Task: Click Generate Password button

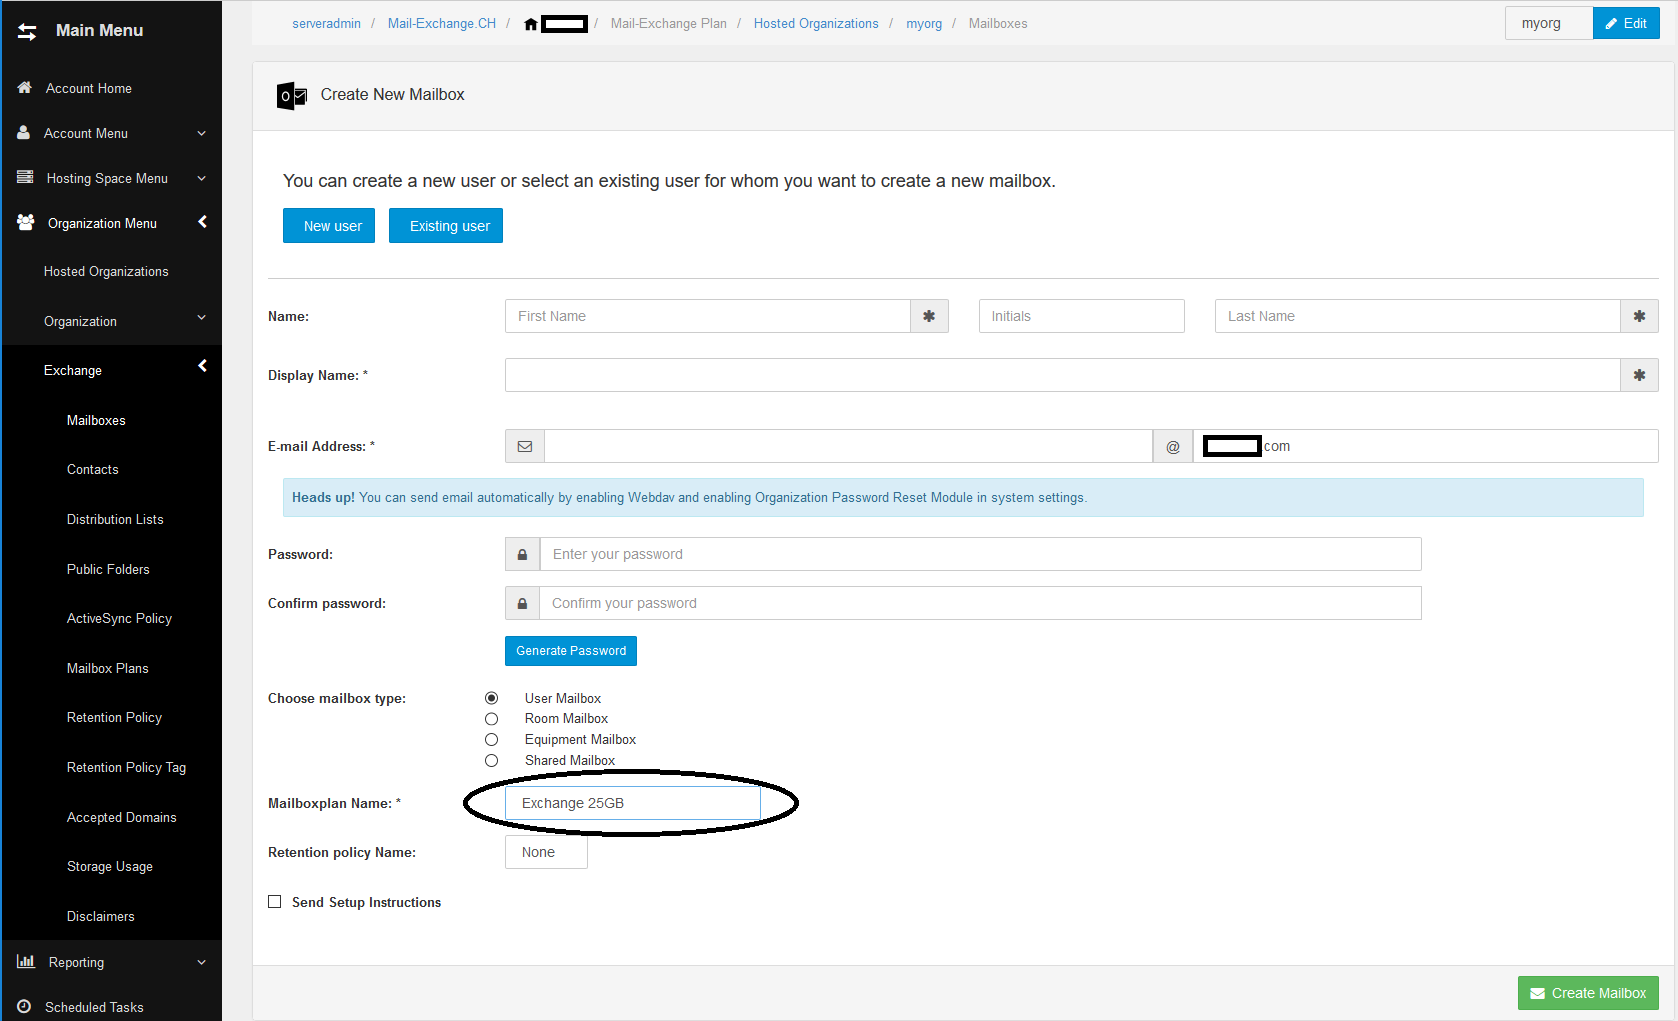Action: coord(571,651)
